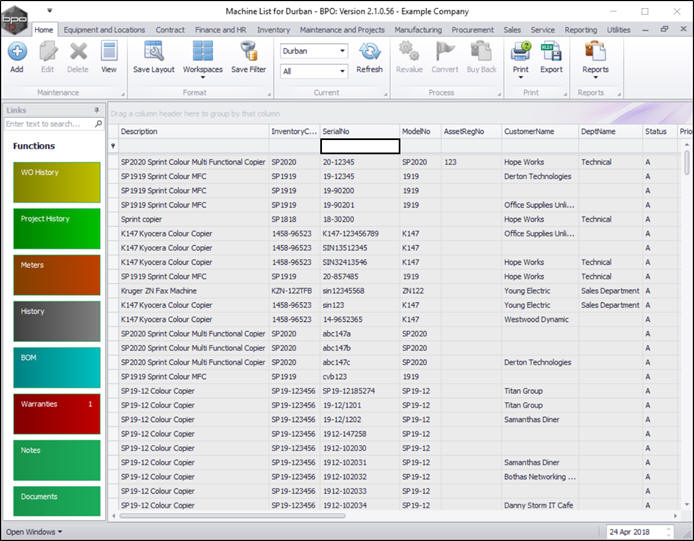Click the SerialNo filter input box
The height and width of the screenshot is (541, 694).
[x=359, y=146]
